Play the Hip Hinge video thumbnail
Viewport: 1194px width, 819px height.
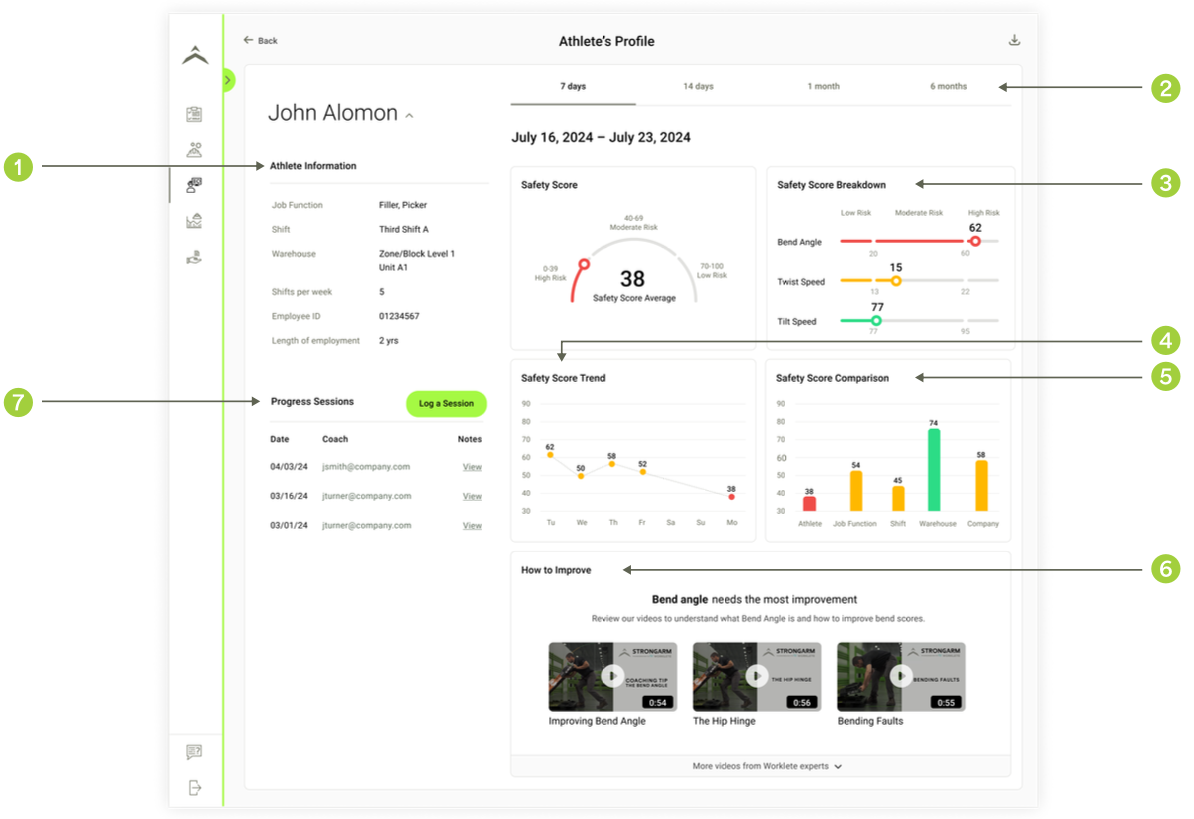[756, 677]
